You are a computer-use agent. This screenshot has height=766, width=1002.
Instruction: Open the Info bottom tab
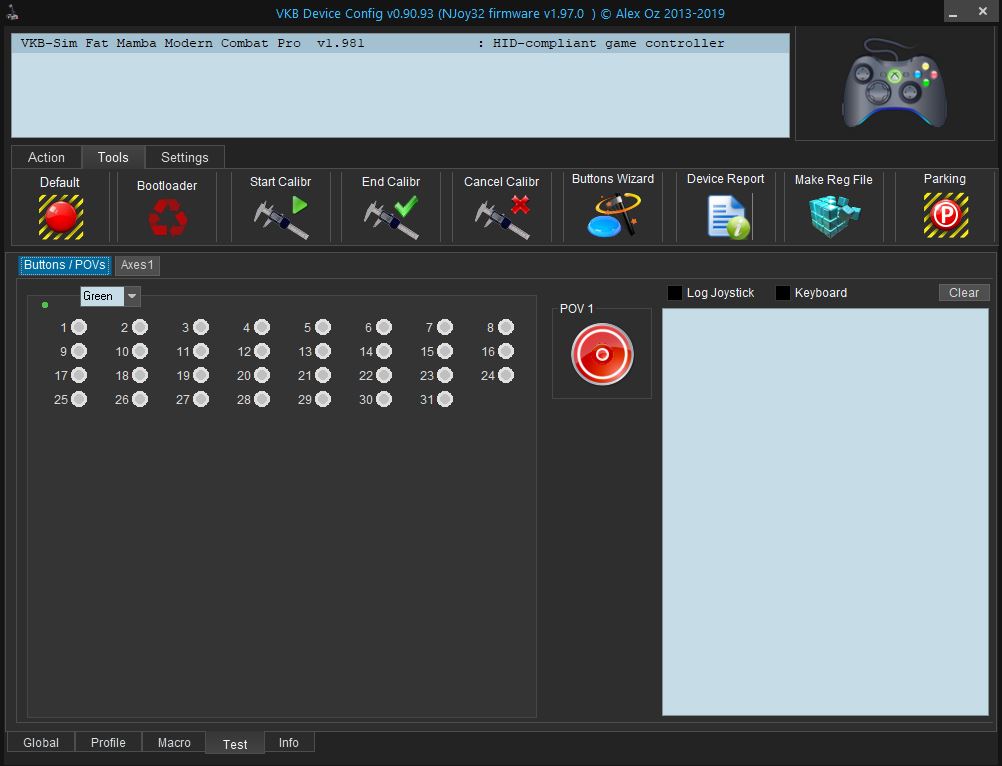289,742
